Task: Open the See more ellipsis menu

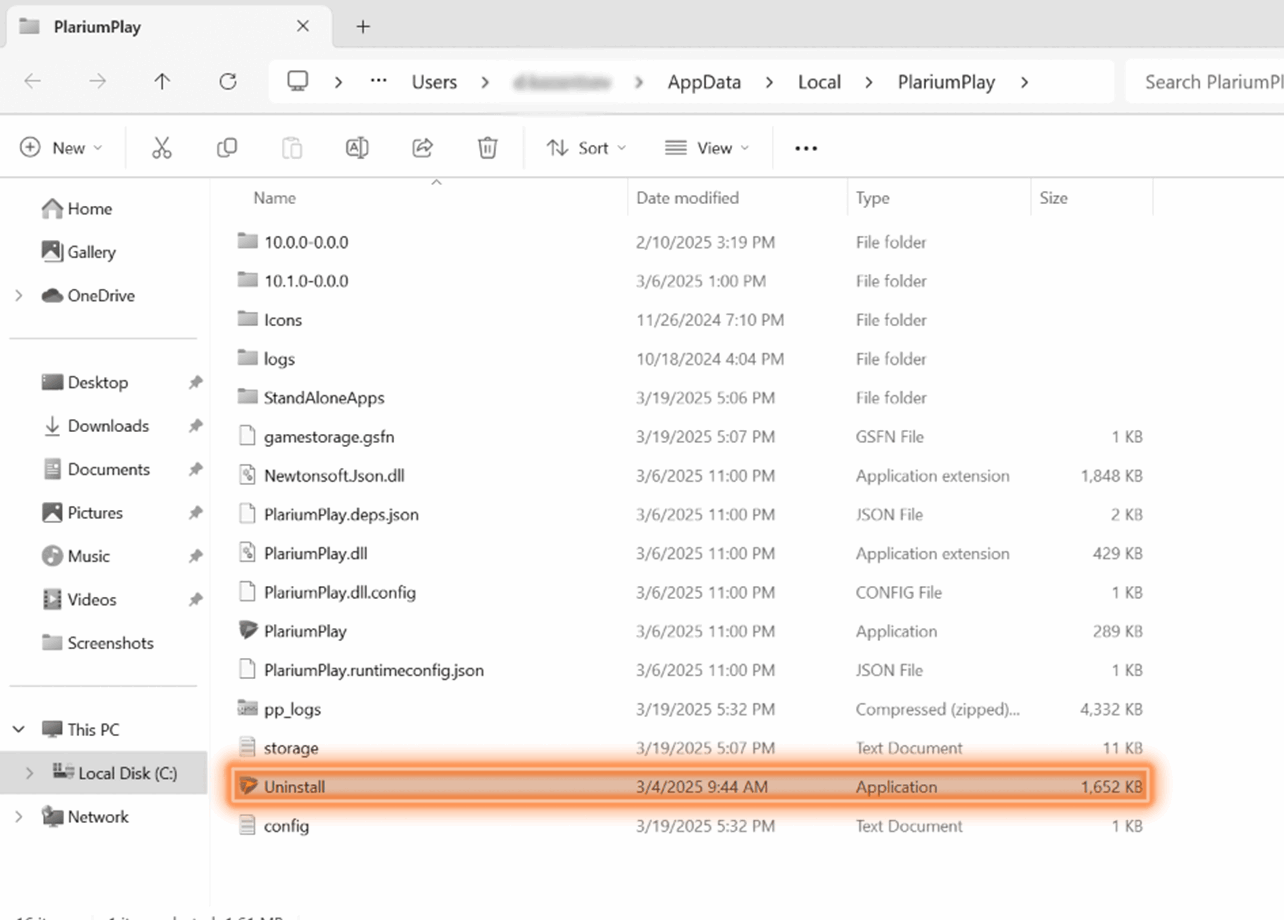Action: pyautogui.click(x=806, y=148)
